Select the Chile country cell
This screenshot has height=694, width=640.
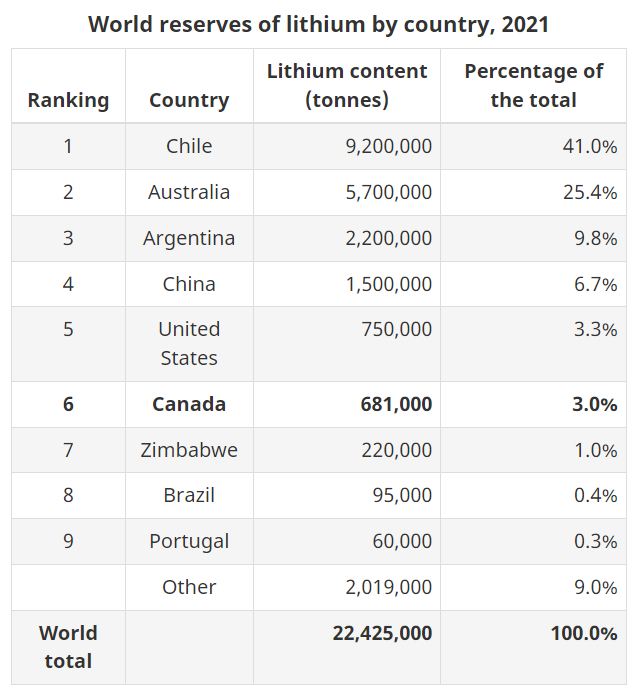[189, 146]
